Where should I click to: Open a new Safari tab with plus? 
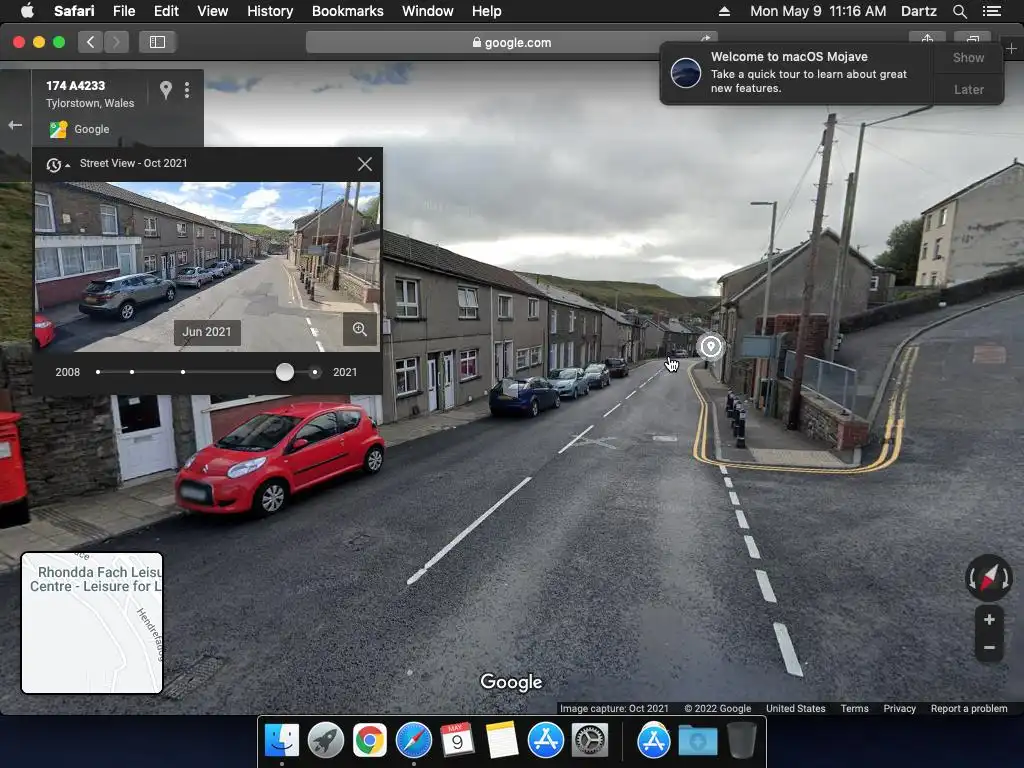(1011, 48)
